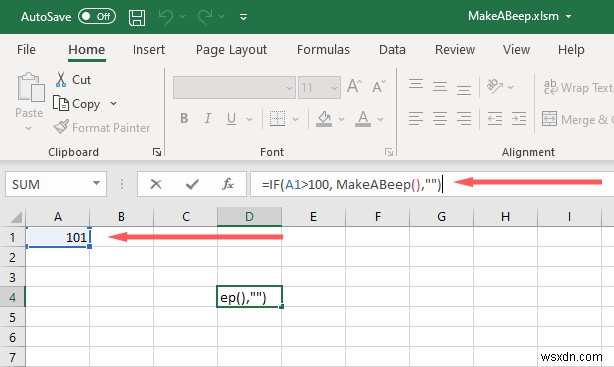Select column D header
The image size is (614, 367).
(x=249, y=217)
